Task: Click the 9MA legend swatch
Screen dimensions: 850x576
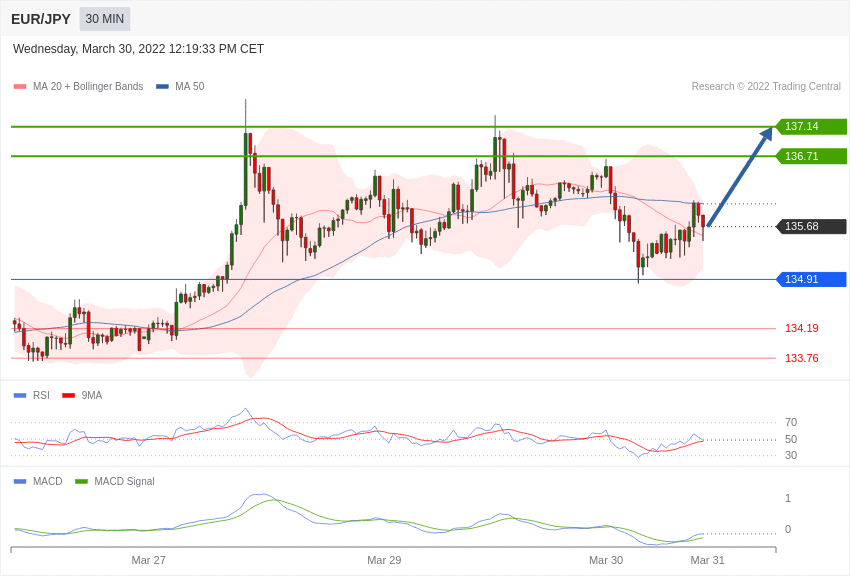Action: point(69,396)
